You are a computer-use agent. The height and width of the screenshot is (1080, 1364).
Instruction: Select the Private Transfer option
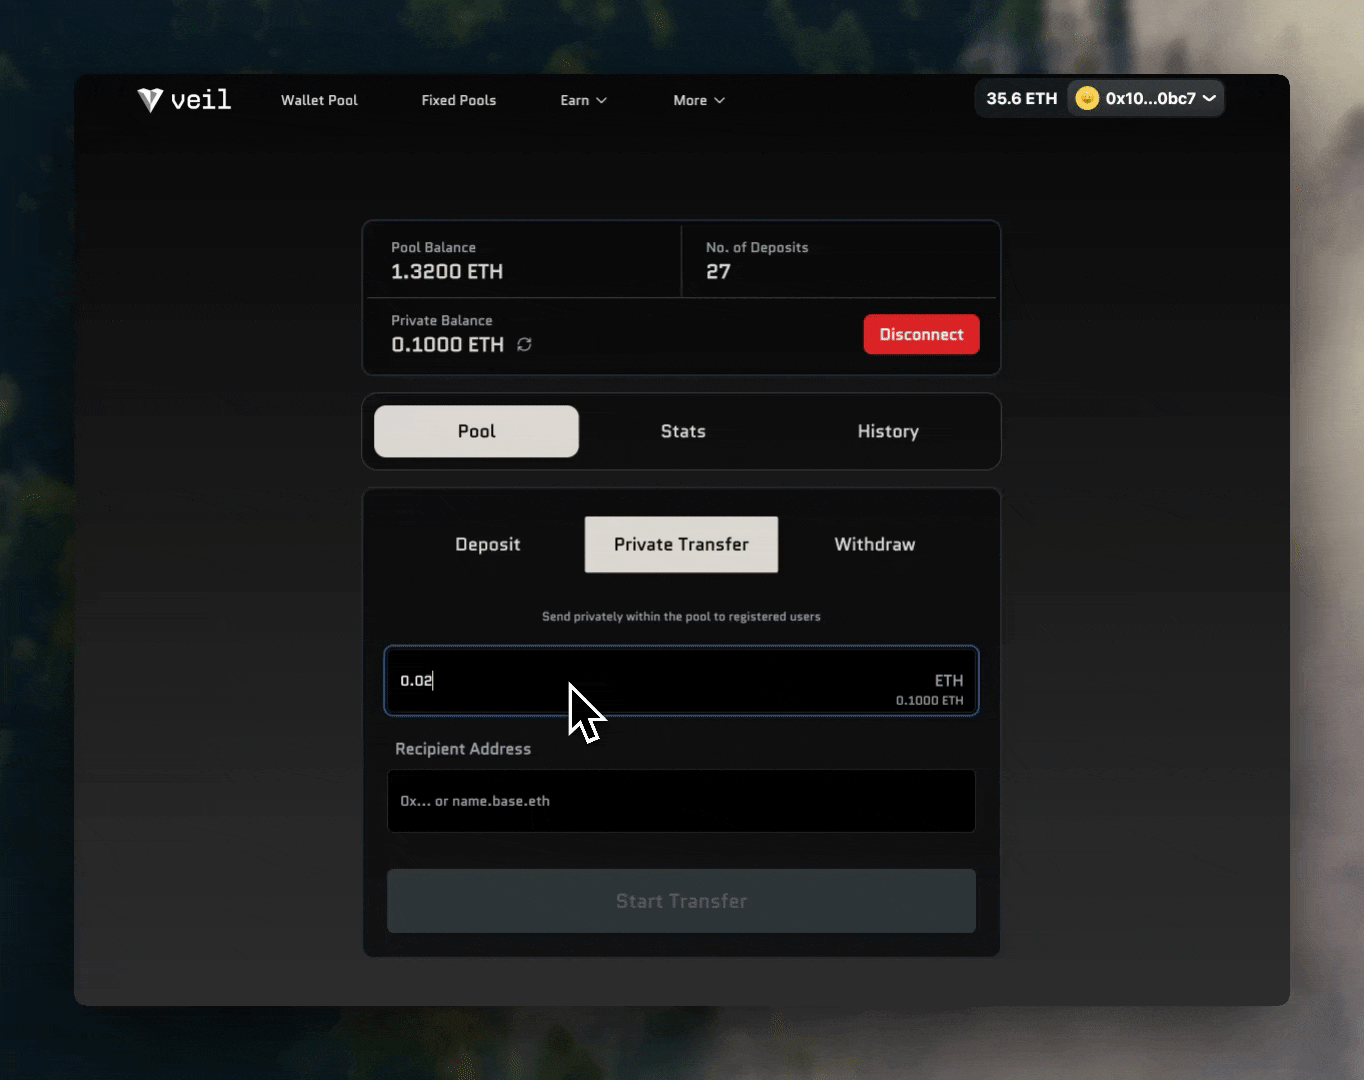[x=681, y=544]
